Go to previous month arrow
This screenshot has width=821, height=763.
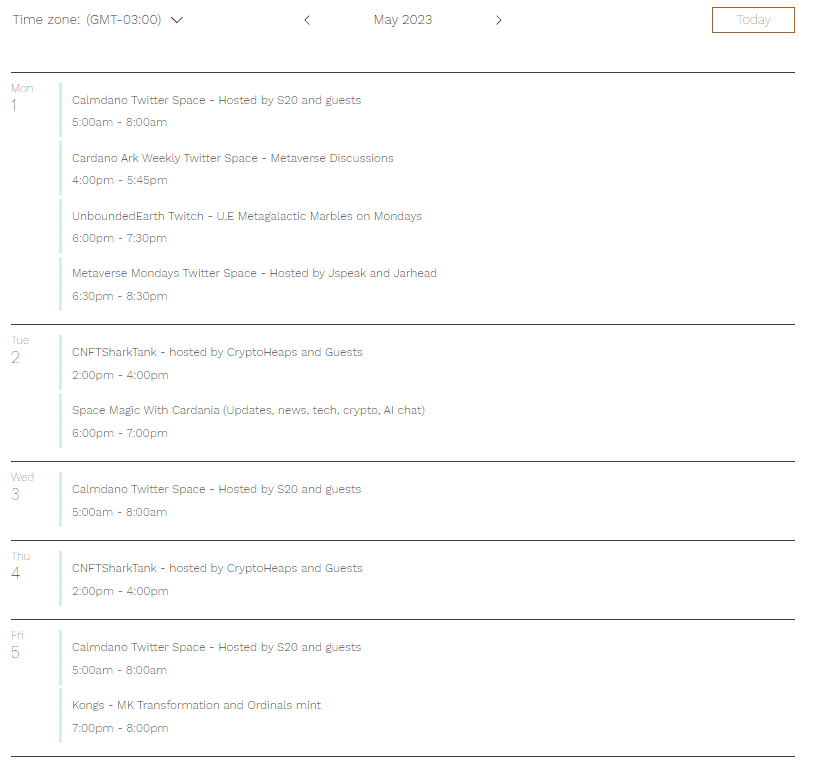(x=307, y=20)
